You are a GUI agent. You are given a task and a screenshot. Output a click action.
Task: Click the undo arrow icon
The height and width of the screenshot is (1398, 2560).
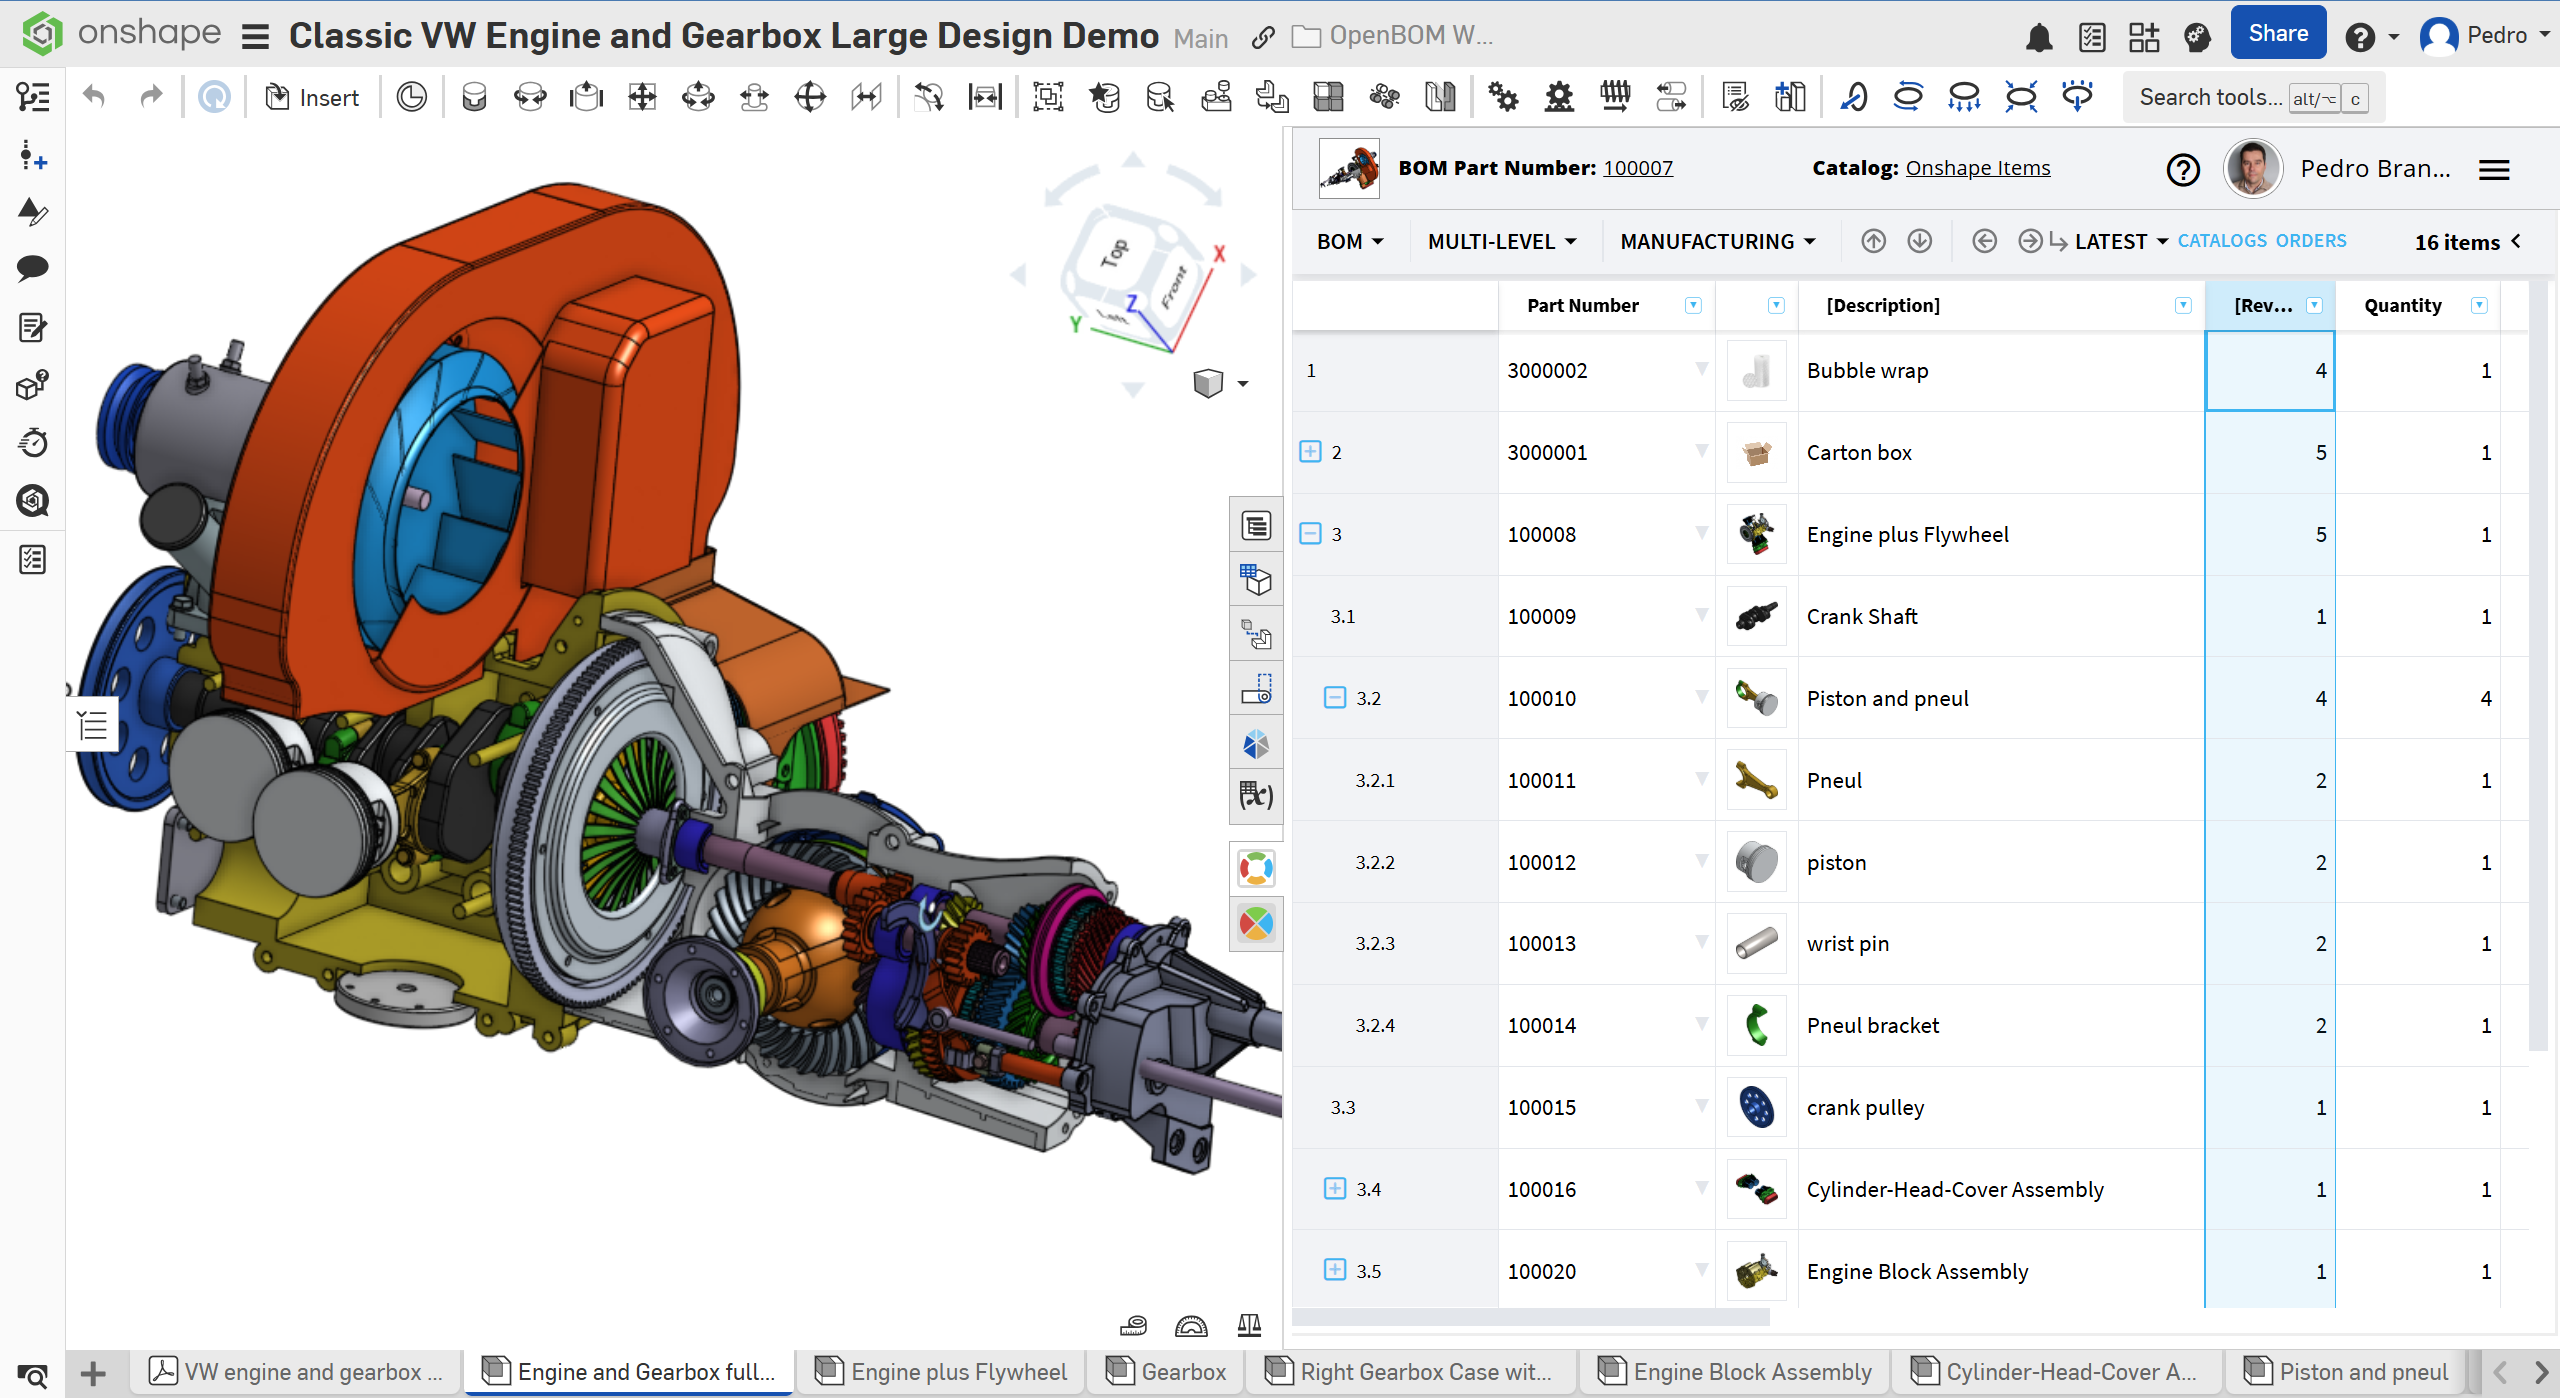94,97
